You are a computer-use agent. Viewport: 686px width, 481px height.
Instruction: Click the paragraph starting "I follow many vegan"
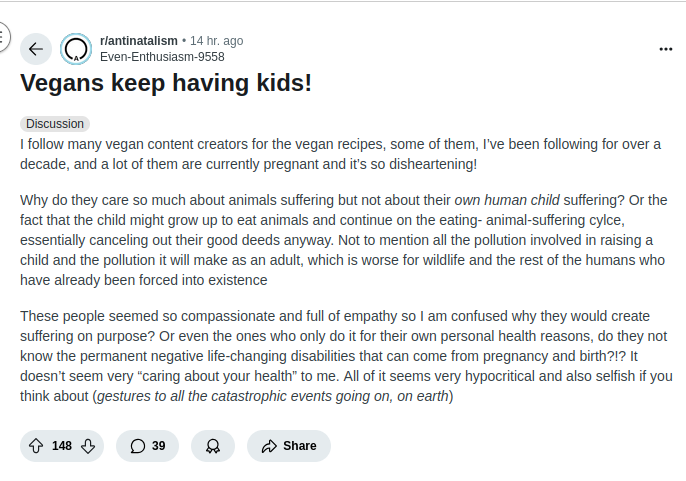point(340,153)
